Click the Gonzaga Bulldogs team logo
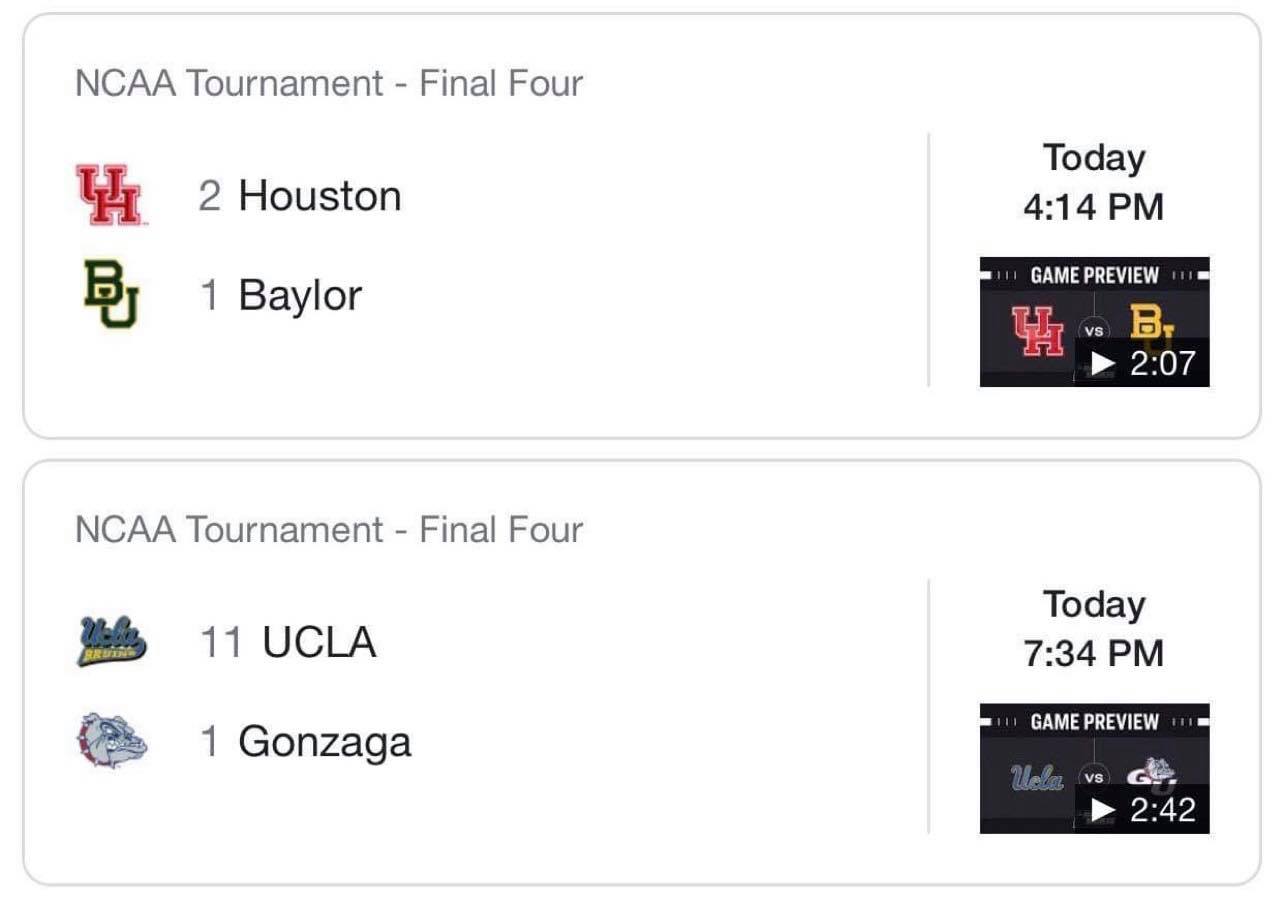1275x913 pixels. [111, 741]
